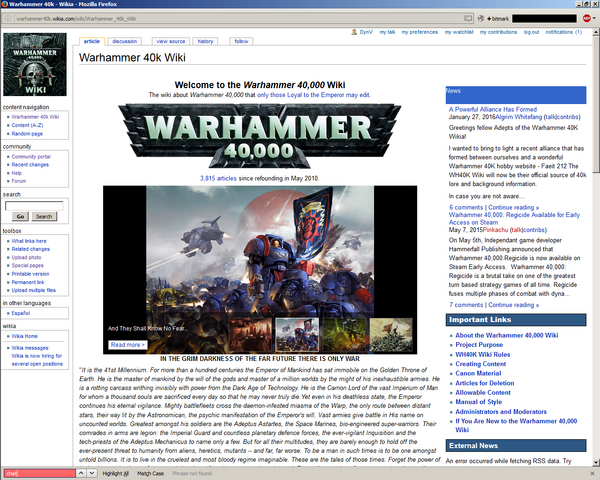Open WH40K Wiki Rules link
600x480 pixels.
pos(483,354)
